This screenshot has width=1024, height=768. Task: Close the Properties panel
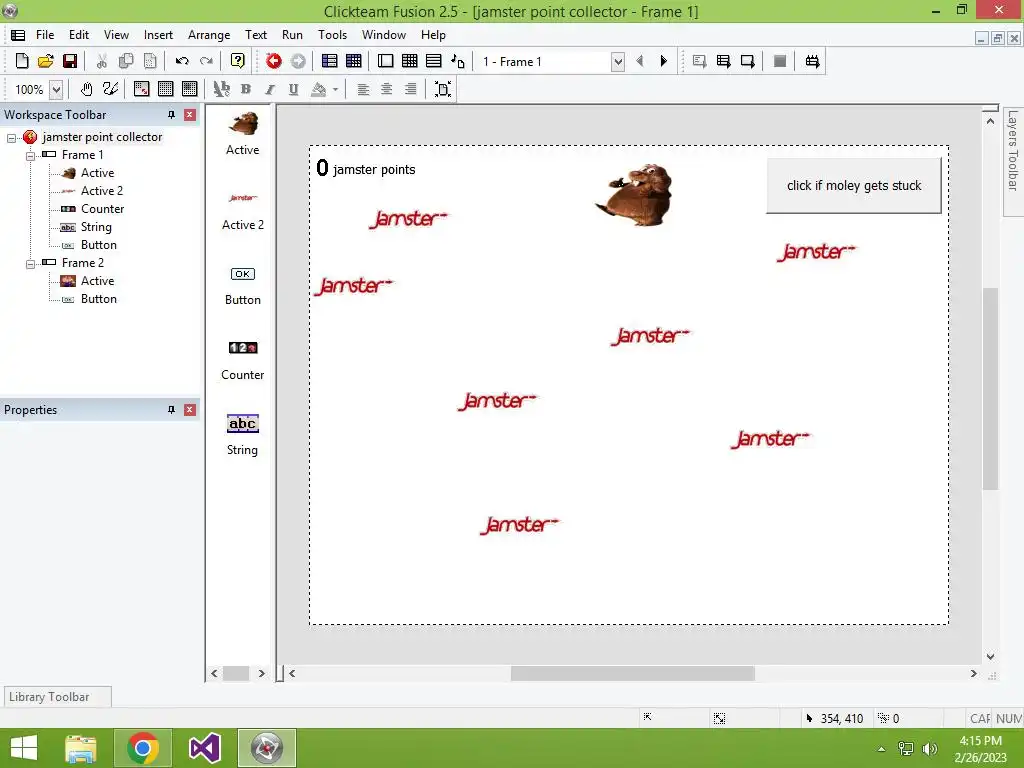pyautogui.click(x=190, y=410)
